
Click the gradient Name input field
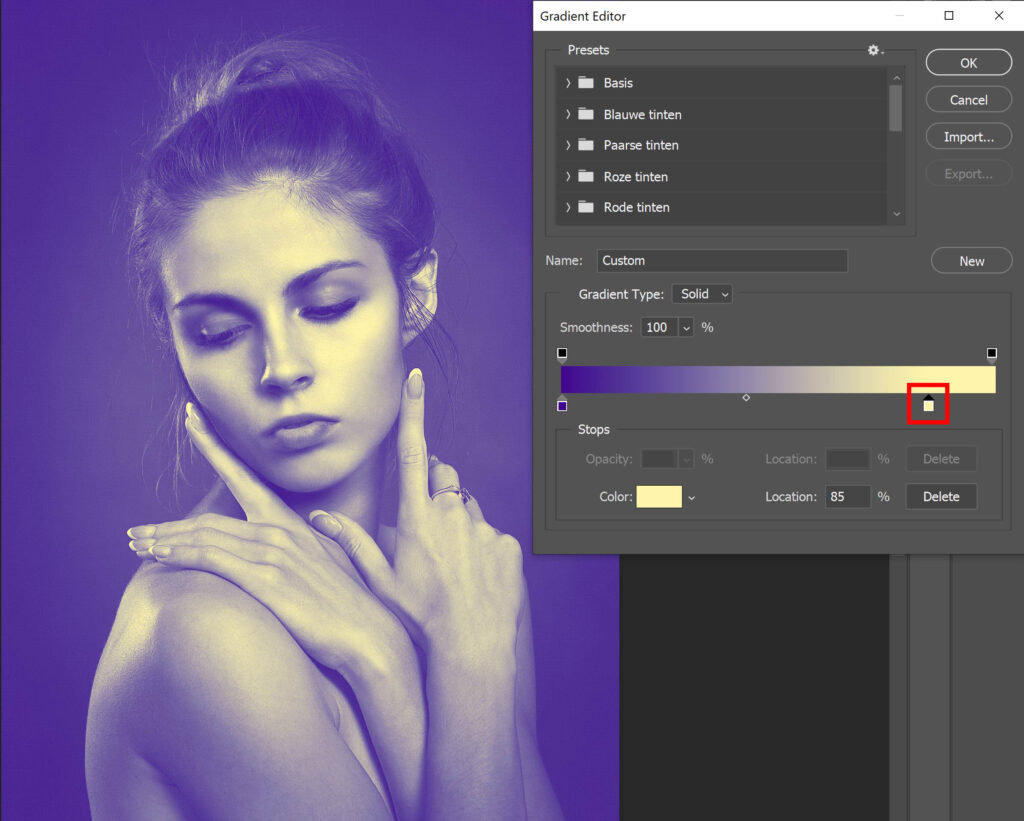coord(722,261)
